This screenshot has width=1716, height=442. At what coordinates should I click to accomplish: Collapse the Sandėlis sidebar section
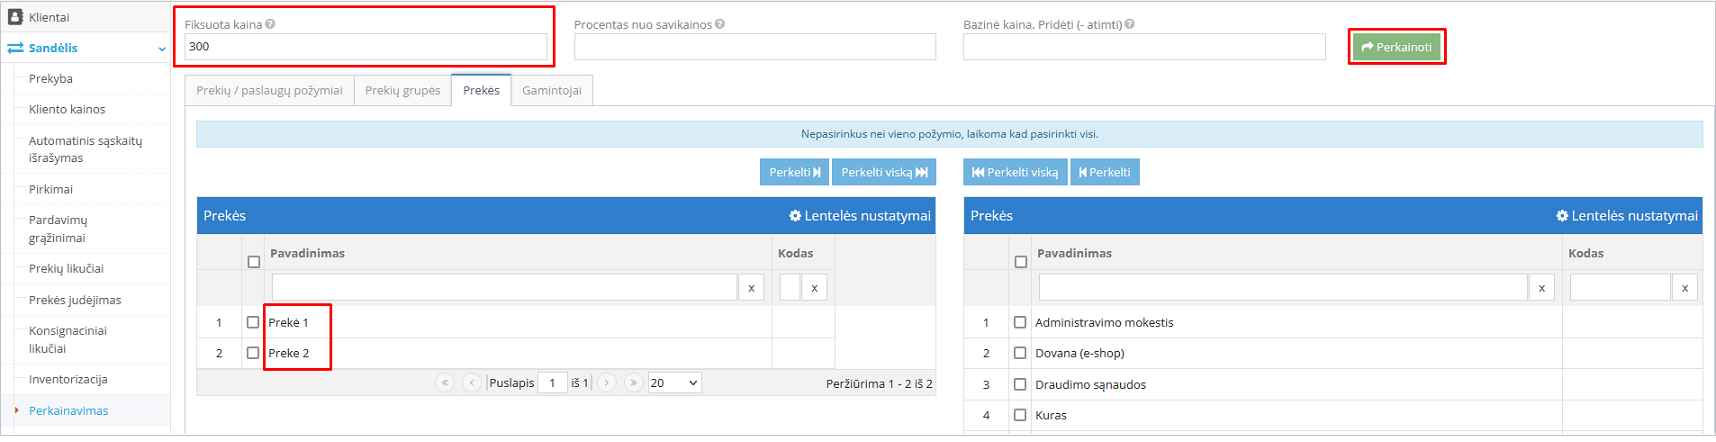click(162, 48)
